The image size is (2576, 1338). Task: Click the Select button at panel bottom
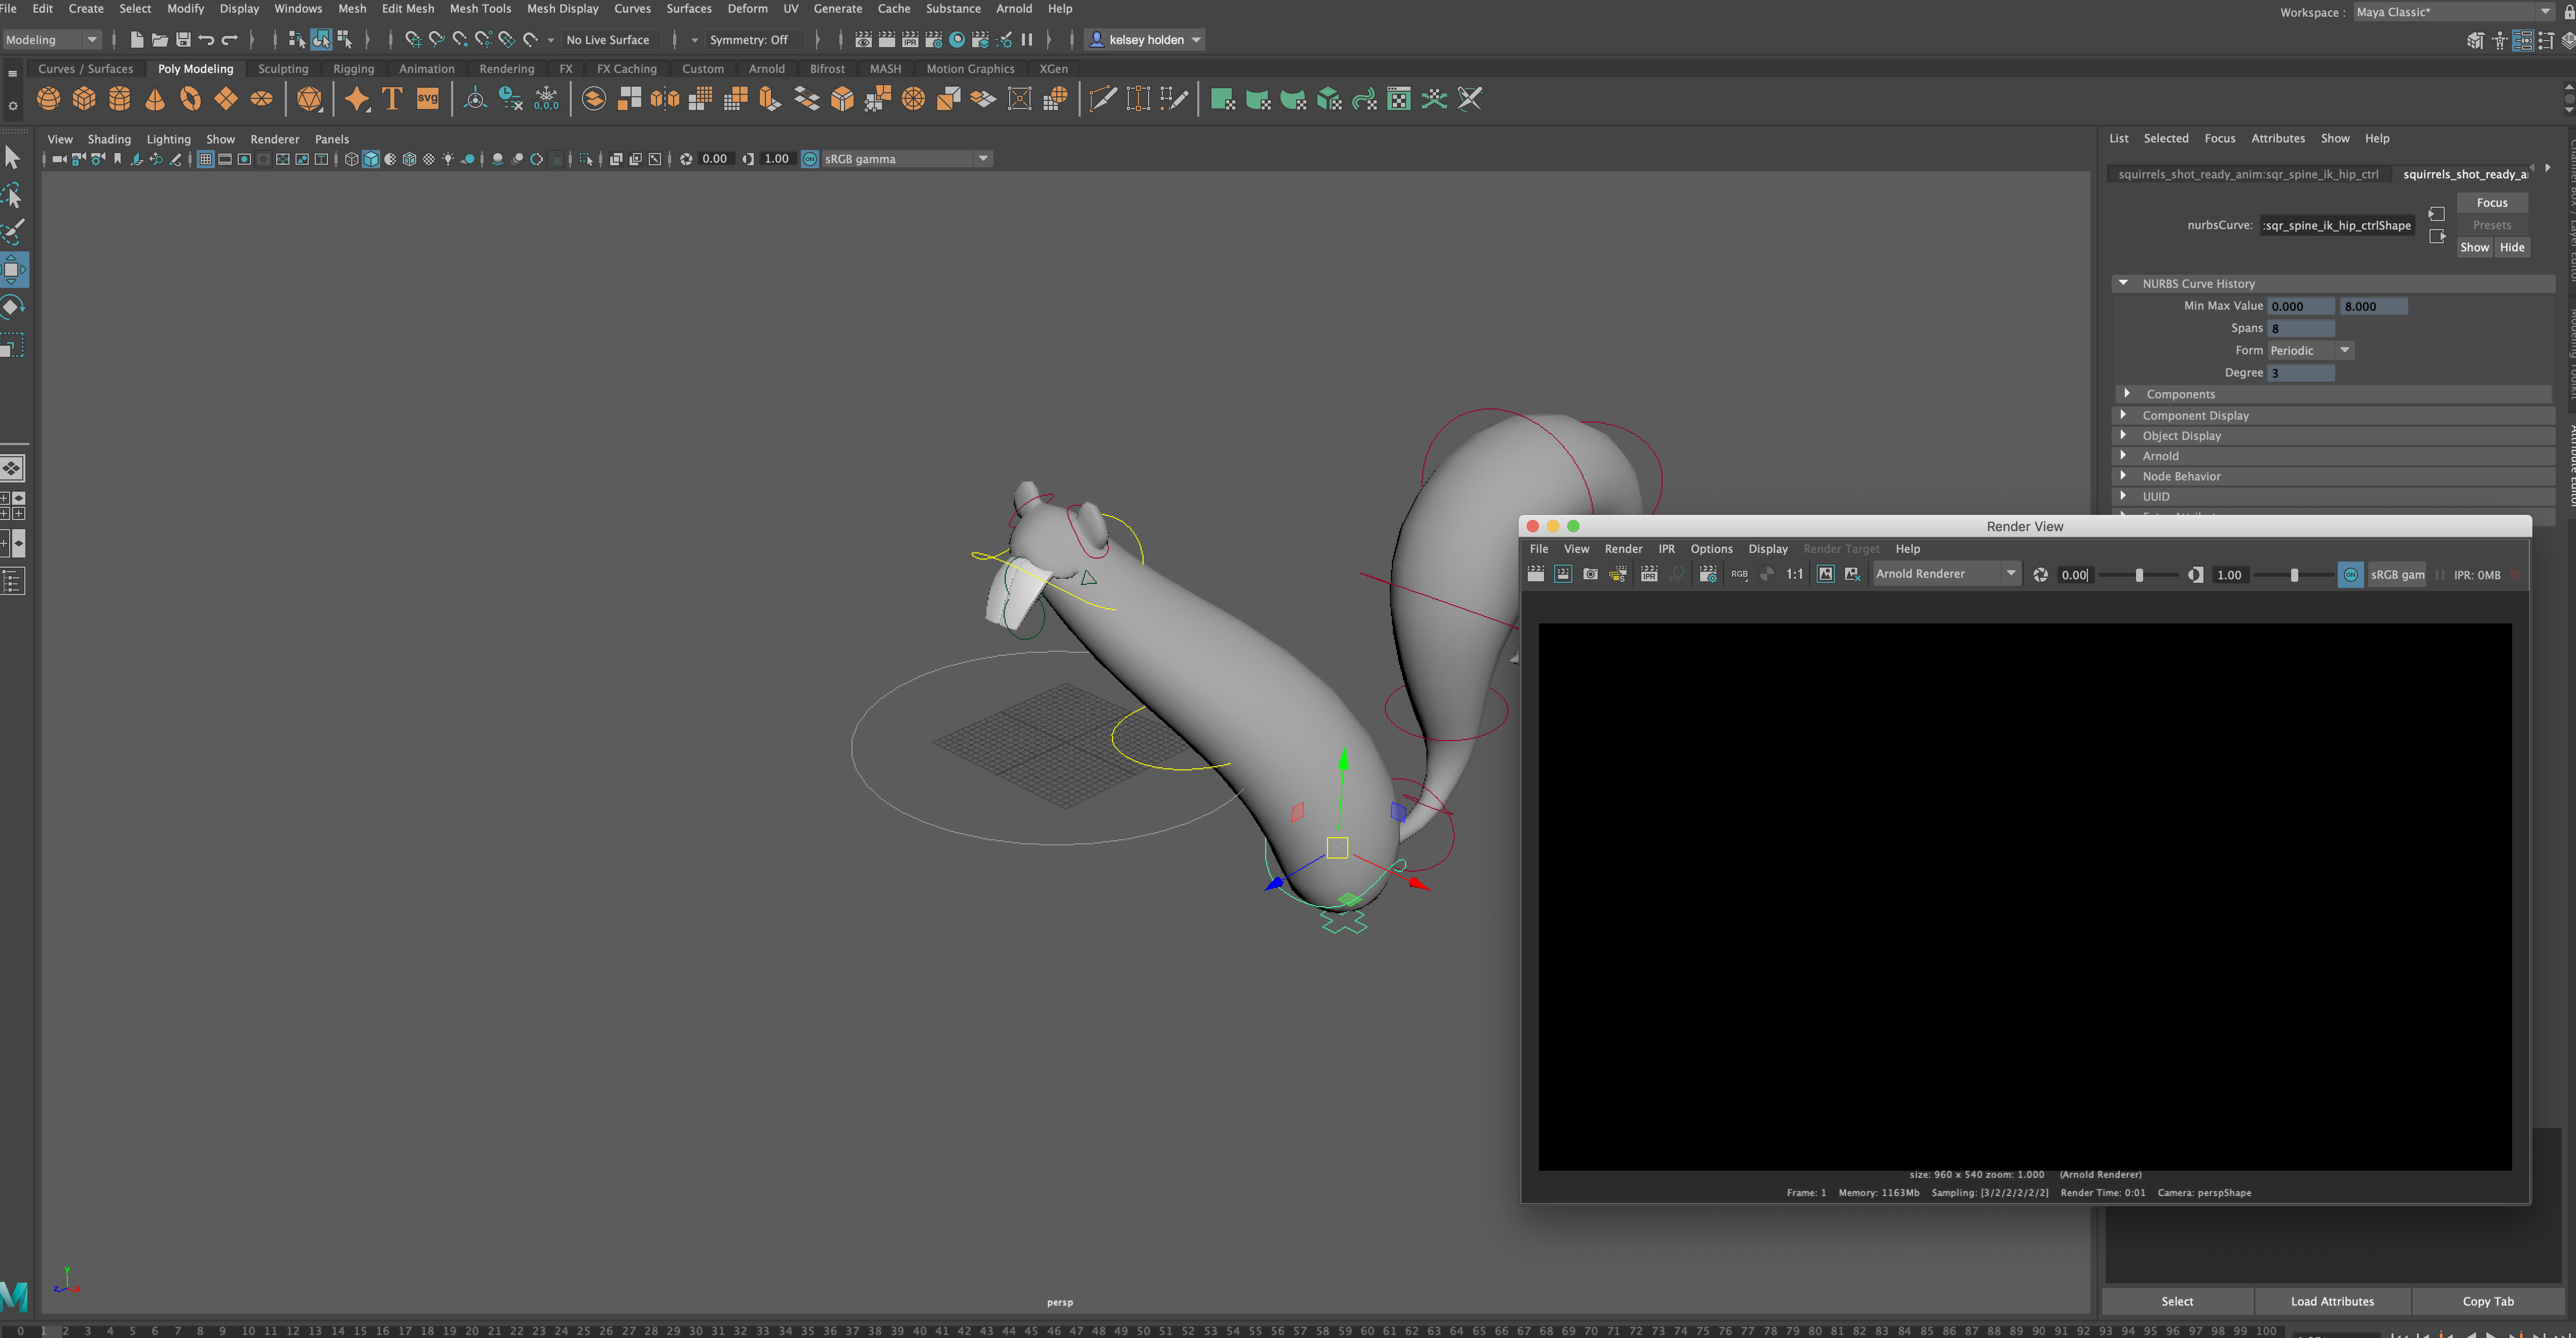(2177, 1301)
